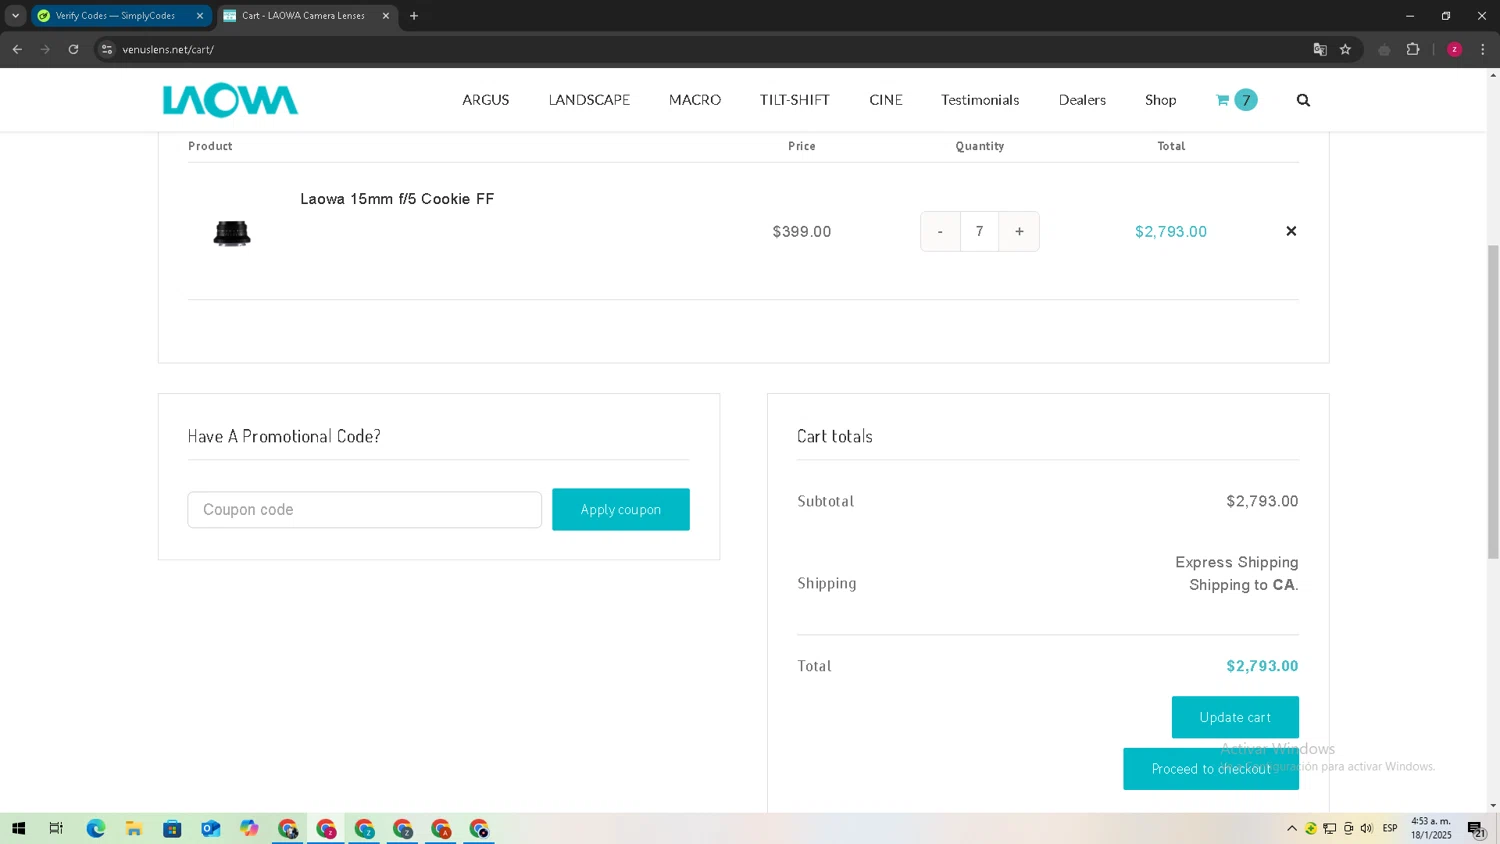Open Outlook from the taskbar
Viewport: 1500px width, 844px height.
(211, 829)
